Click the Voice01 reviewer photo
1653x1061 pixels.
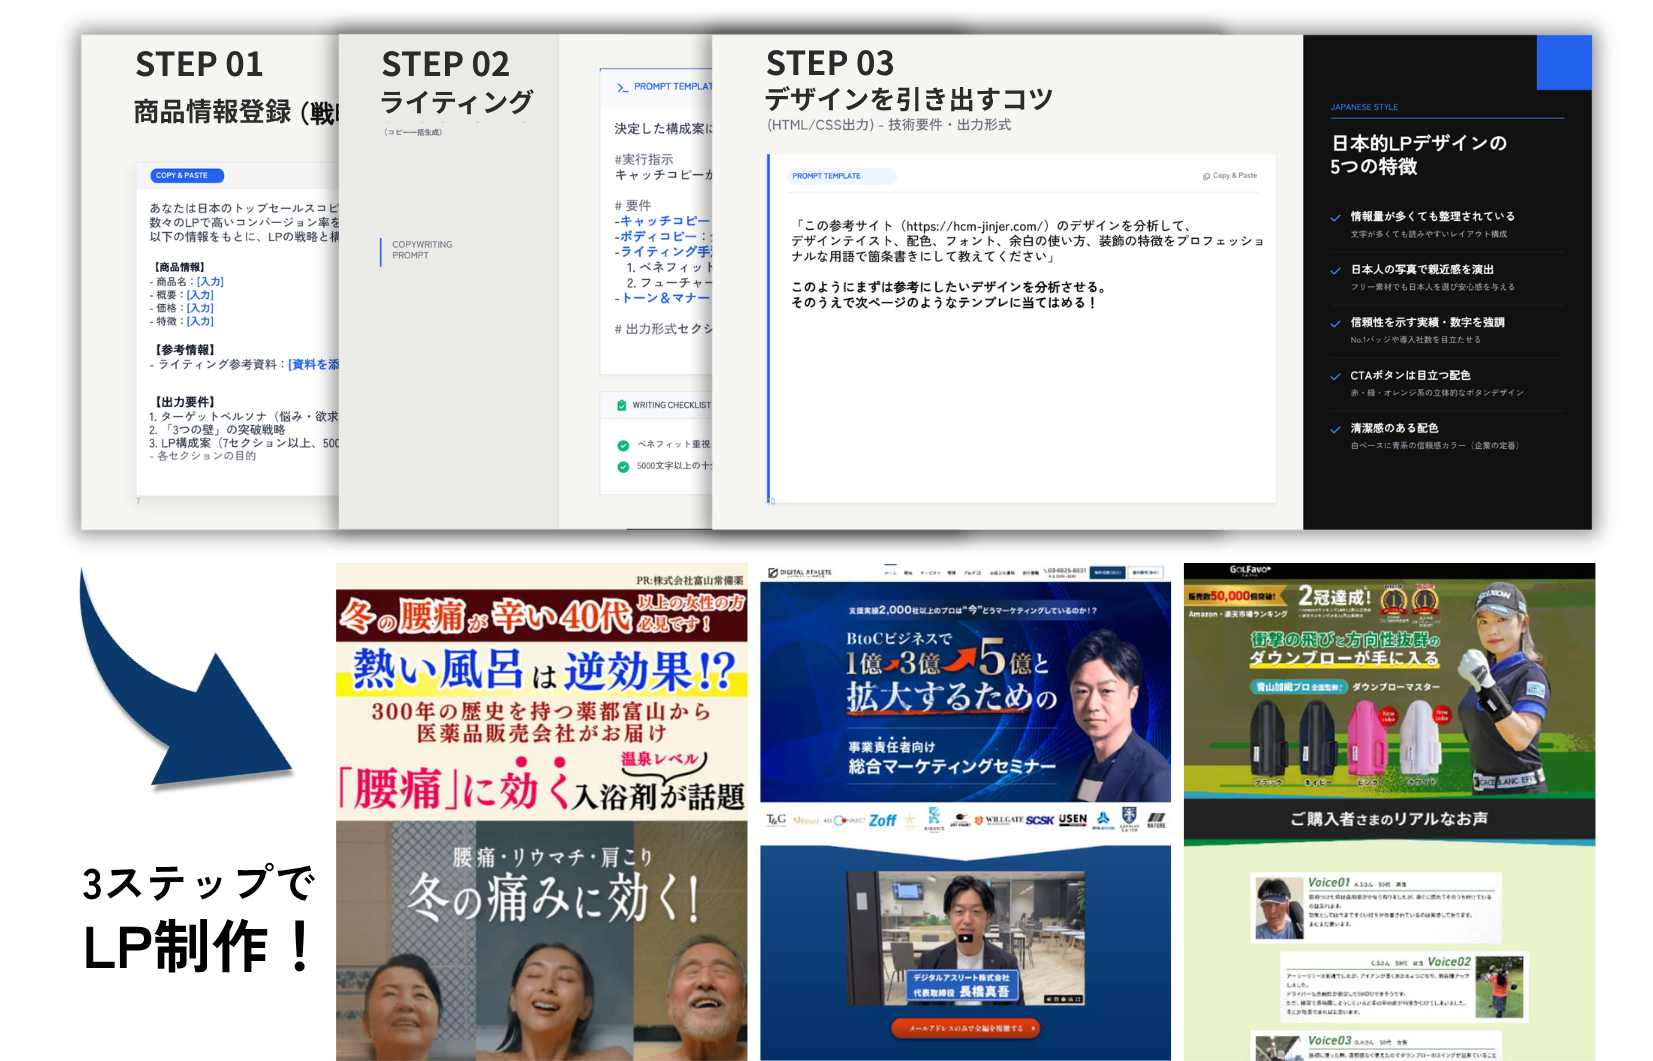coord(1278,909)
